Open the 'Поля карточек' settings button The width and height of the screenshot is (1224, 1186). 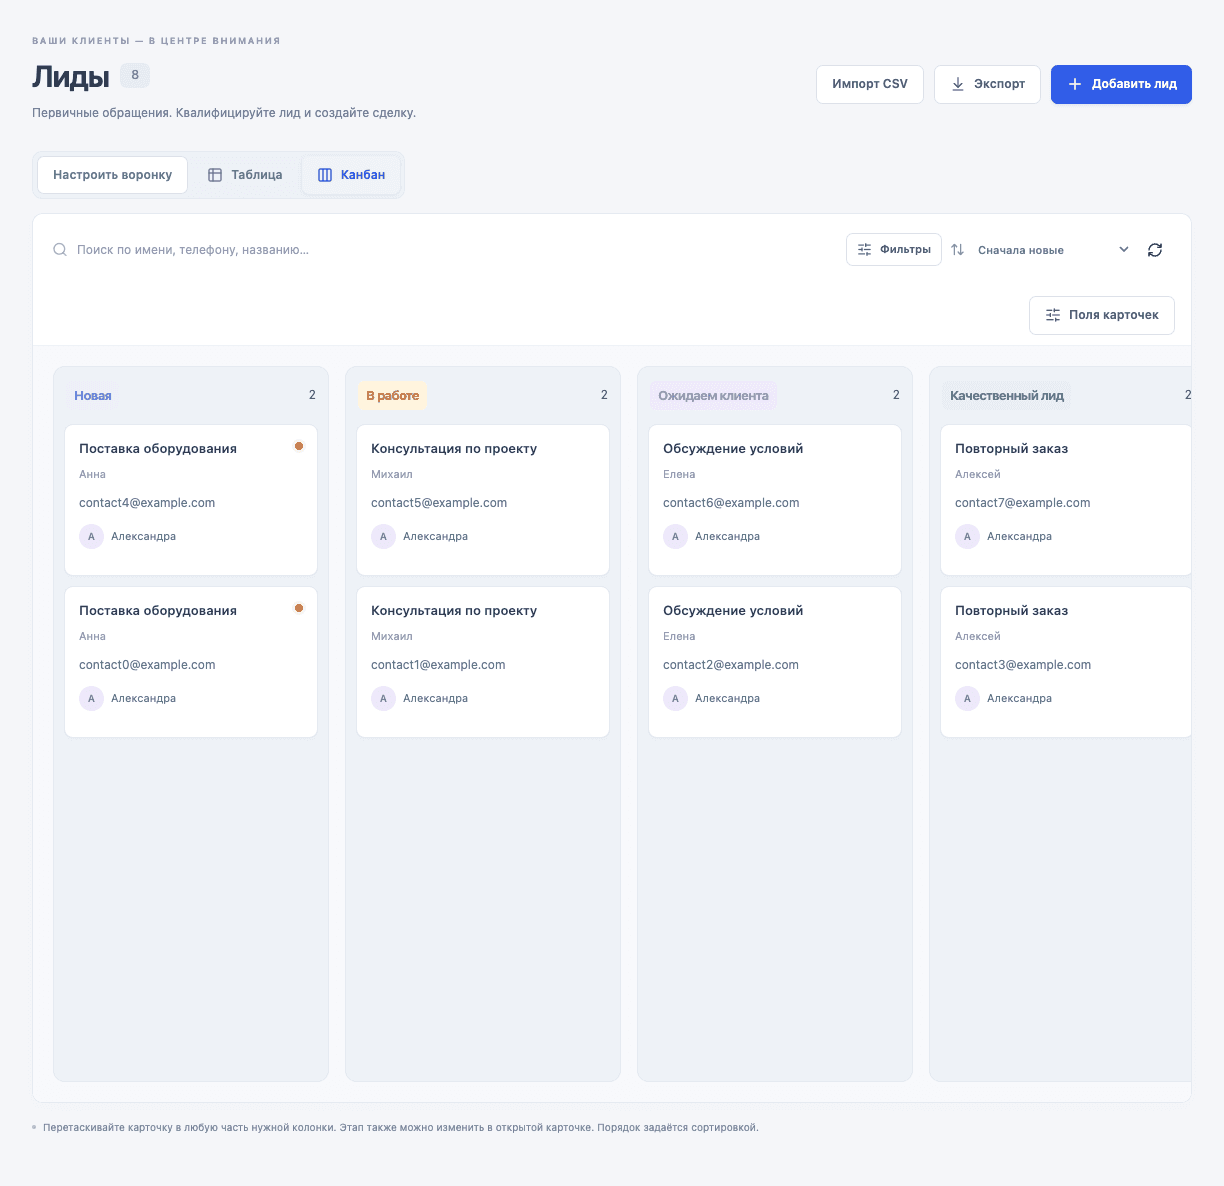click(x=1102, y=315)
